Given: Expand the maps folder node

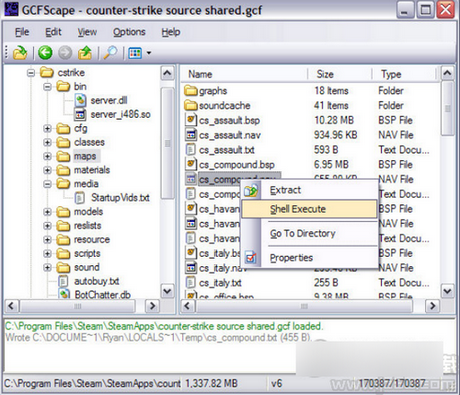Looking at the screenshot, I should [47, 156].
